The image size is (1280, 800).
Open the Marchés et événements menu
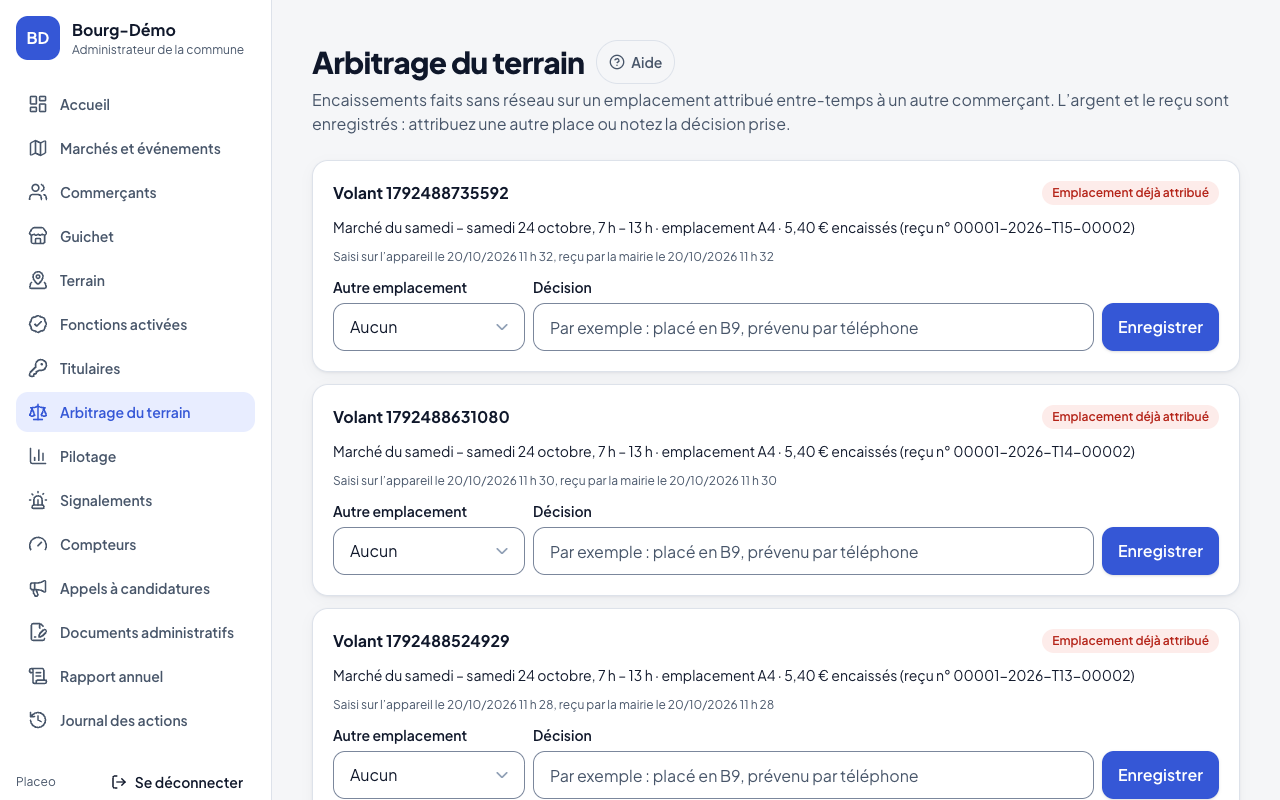coord(135,148)
